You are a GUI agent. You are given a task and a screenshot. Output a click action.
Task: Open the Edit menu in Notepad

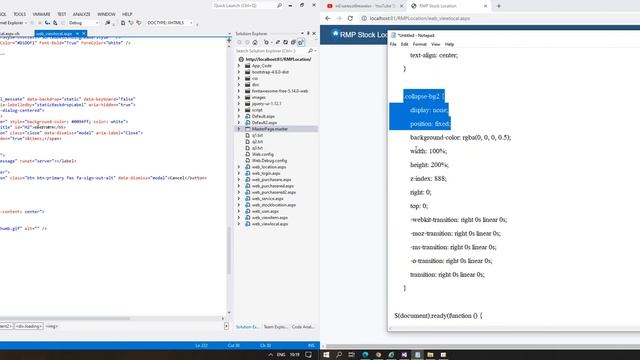pyautogui.click(x=404, y=44)
